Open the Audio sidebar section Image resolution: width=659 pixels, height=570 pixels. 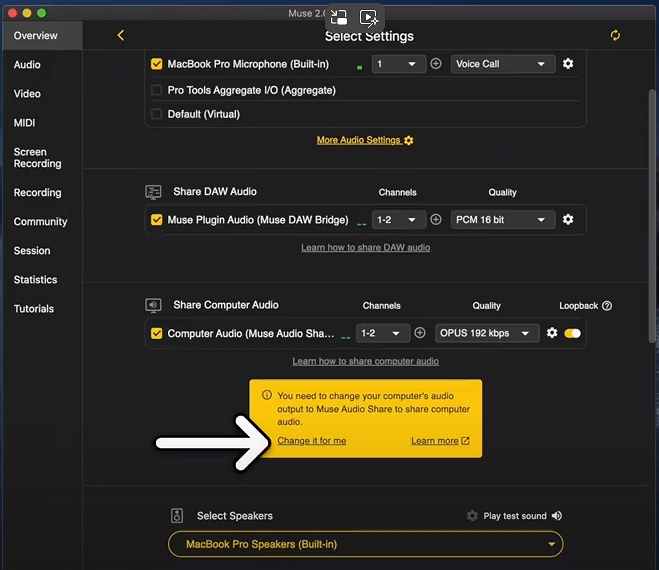(27, 65)
